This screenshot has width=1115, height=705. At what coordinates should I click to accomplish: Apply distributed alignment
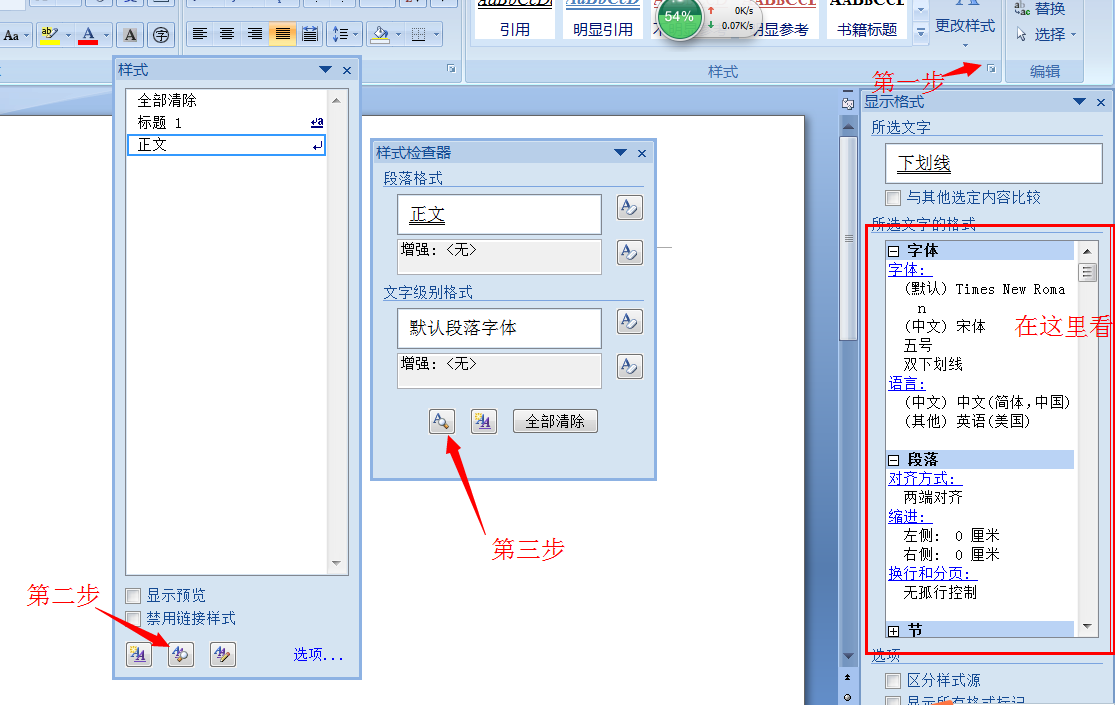pos(310,34)
